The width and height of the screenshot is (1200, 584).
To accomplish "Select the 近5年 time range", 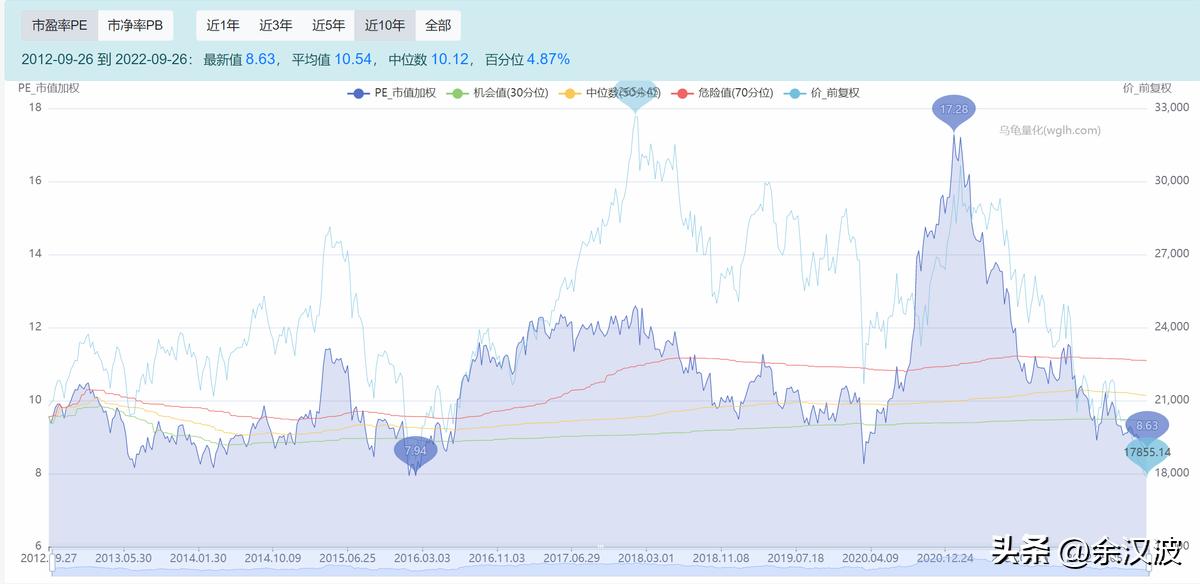I will click(x=328, y=26).
